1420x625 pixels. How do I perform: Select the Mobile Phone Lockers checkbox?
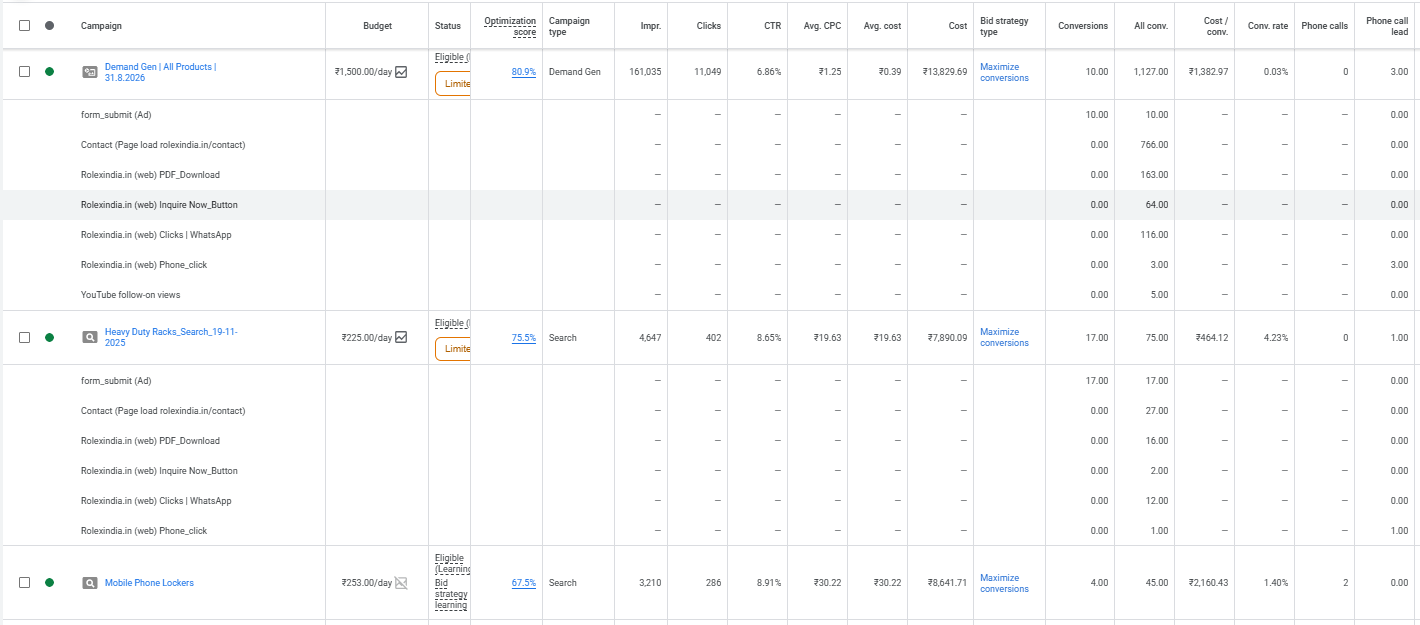click(24, 583)
